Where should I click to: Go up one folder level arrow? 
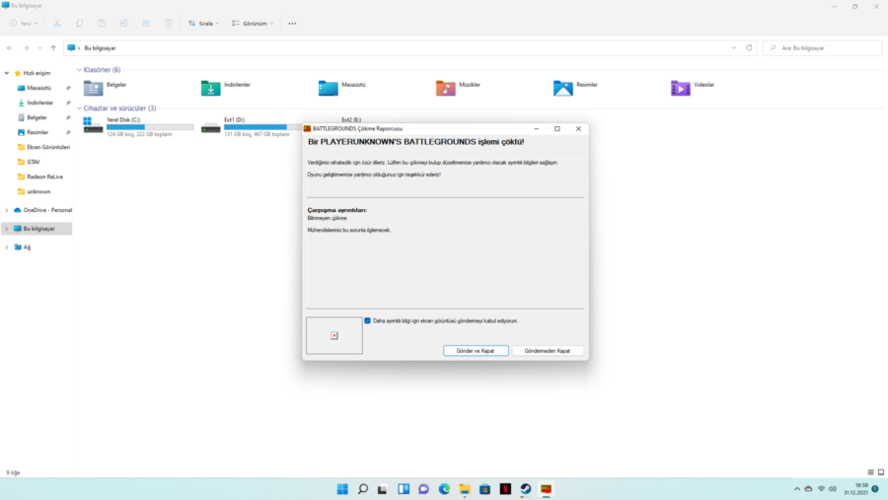pyautogui.click(x=53, y=48)
